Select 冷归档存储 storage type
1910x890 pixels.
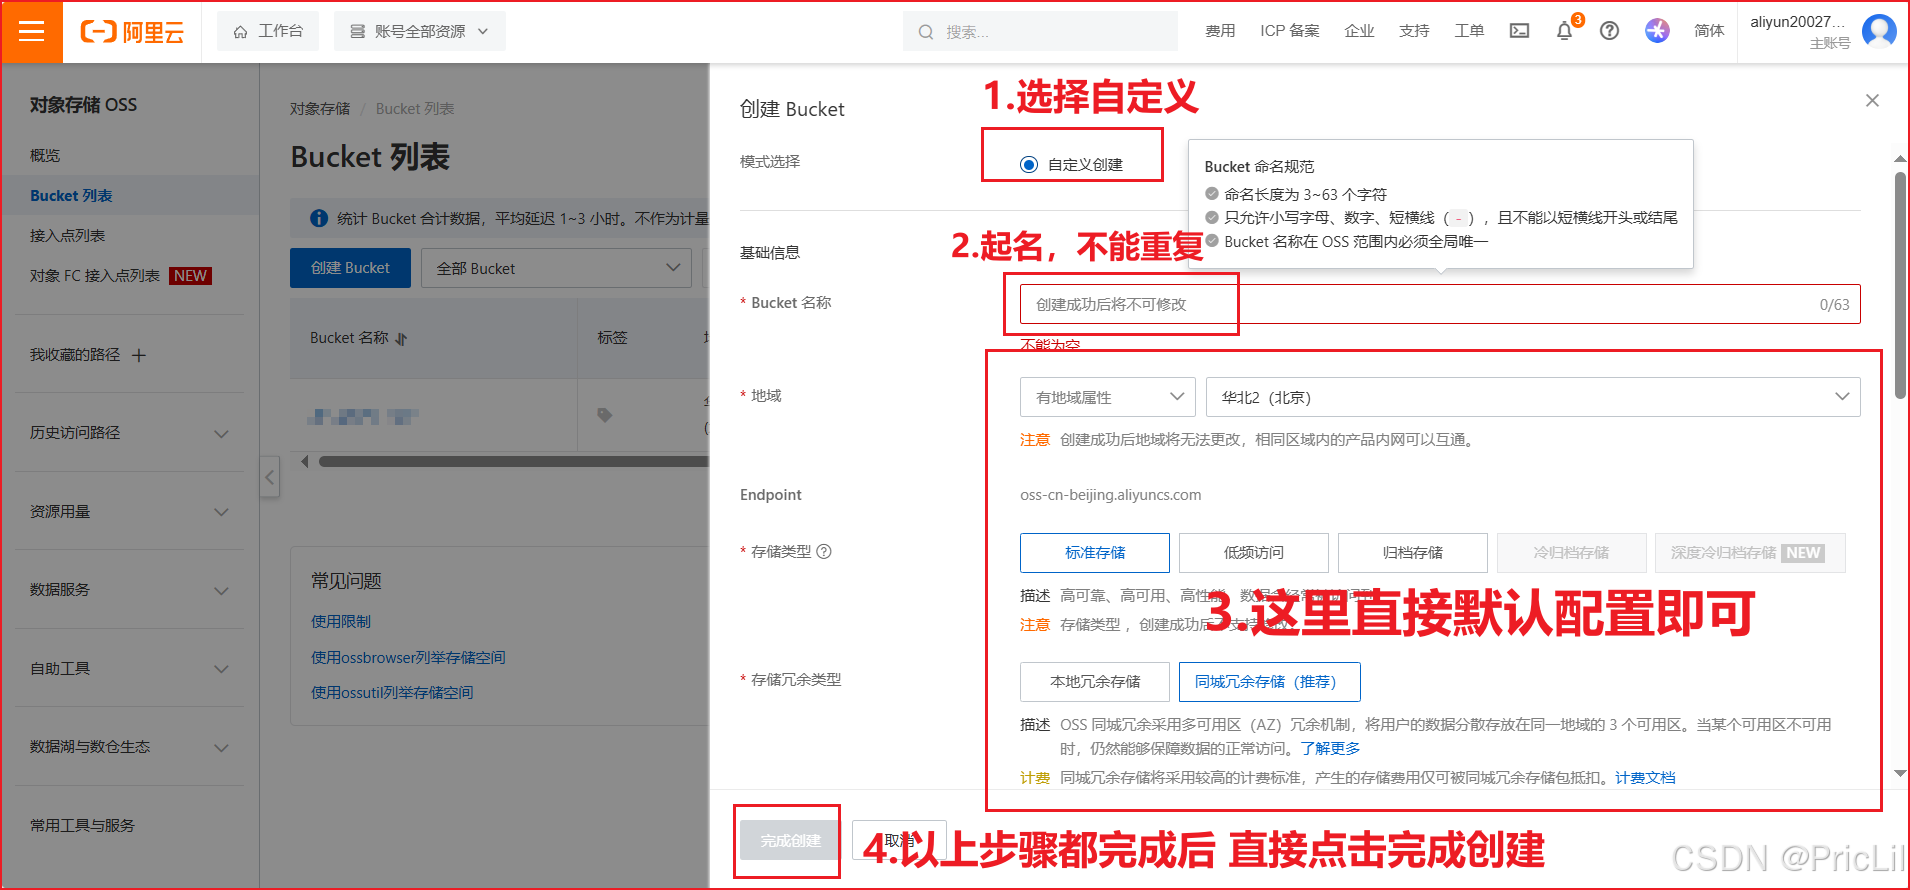[x=1572, y=552]
